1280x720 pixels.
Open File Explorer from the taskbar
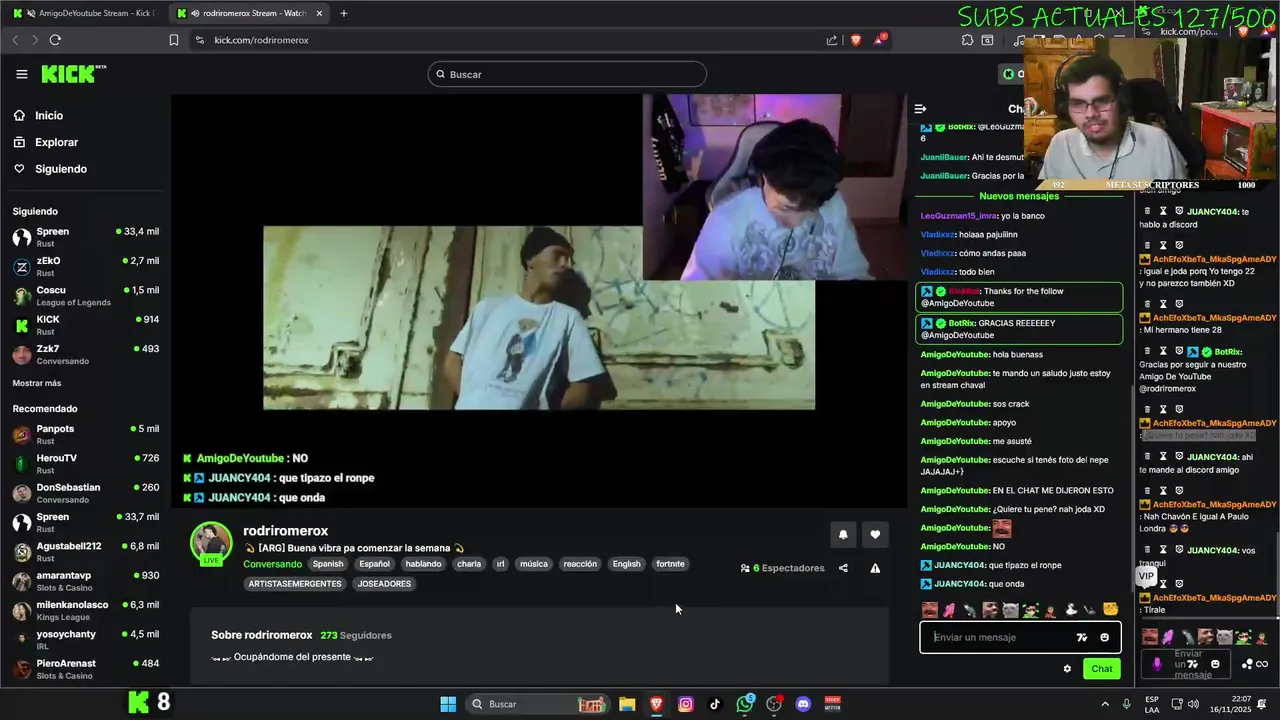(x=627, y=704)
